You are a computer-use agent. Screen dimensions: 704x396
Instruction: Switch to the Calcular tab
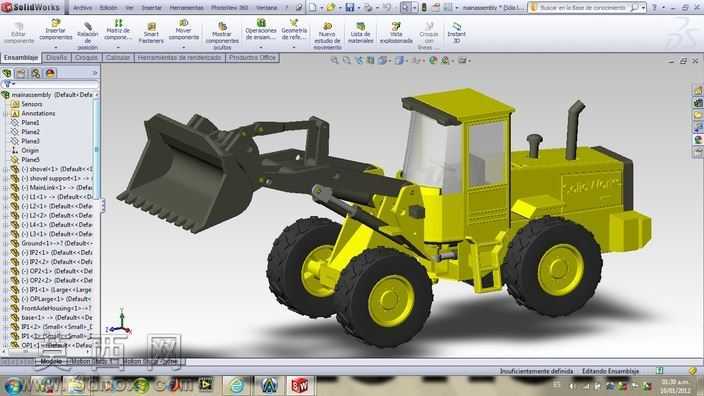(x=118, y=58)
